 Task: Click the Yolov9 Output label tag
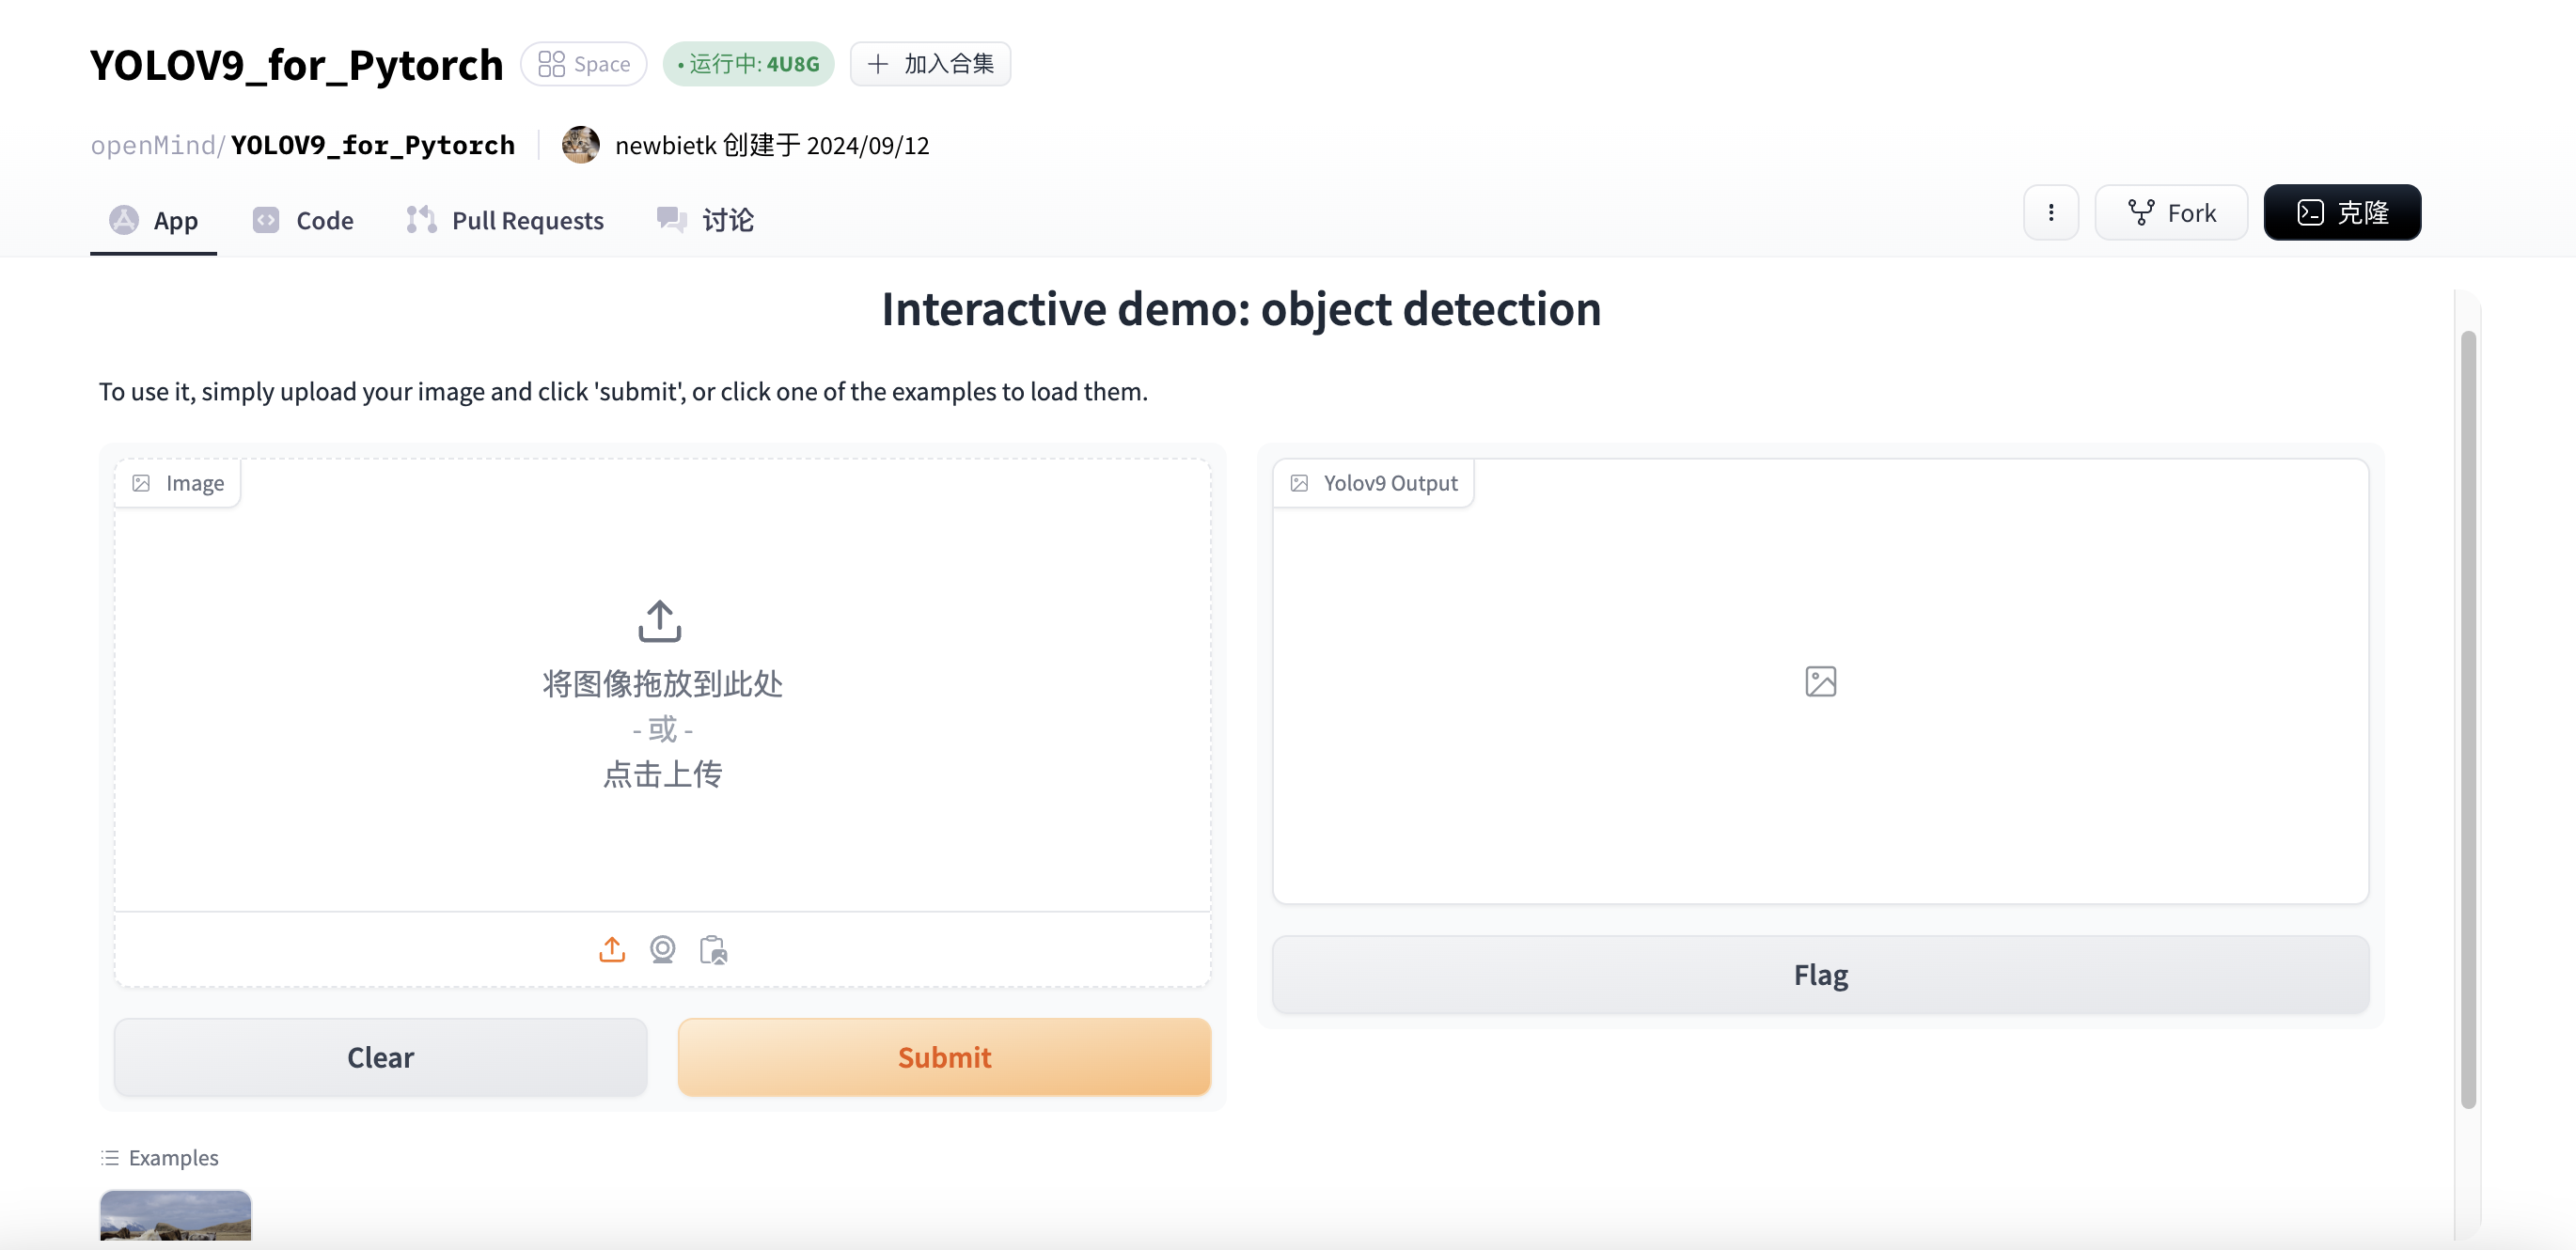(1374, 483)
